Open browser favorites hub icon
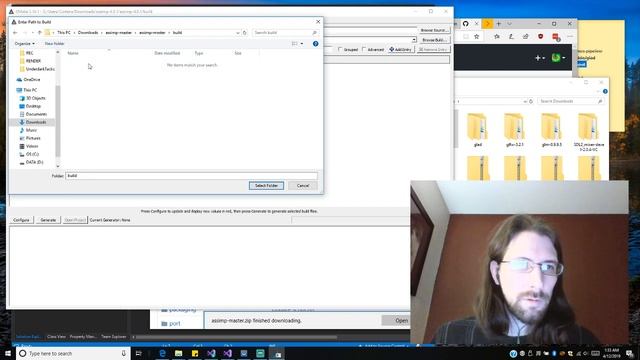 pyautogui.click(x=497, y=37)
